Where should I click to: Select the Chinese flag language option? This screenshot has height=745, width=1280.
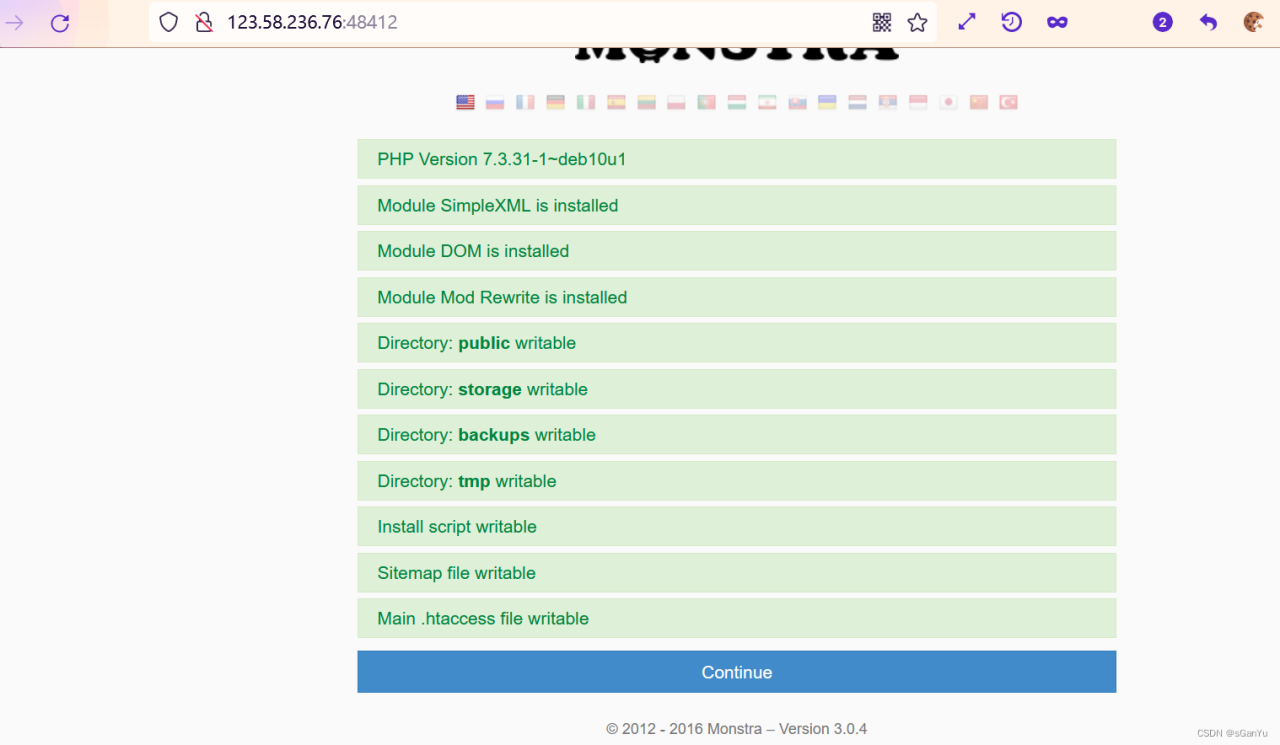[x=978, y=101]
